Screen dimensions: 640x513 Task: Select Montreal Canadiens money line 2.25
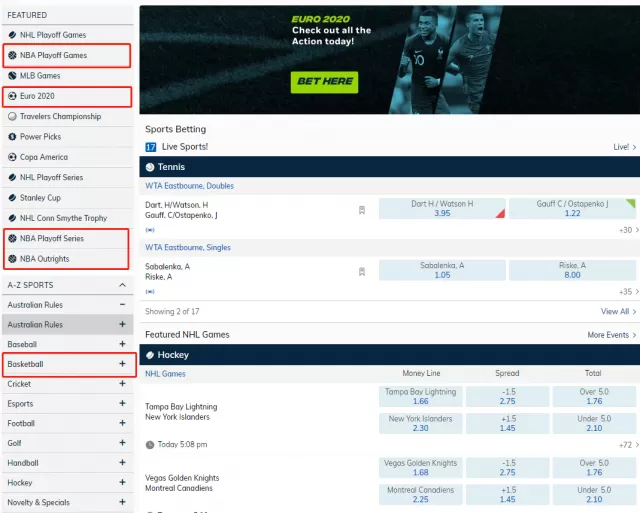point(420,495)
